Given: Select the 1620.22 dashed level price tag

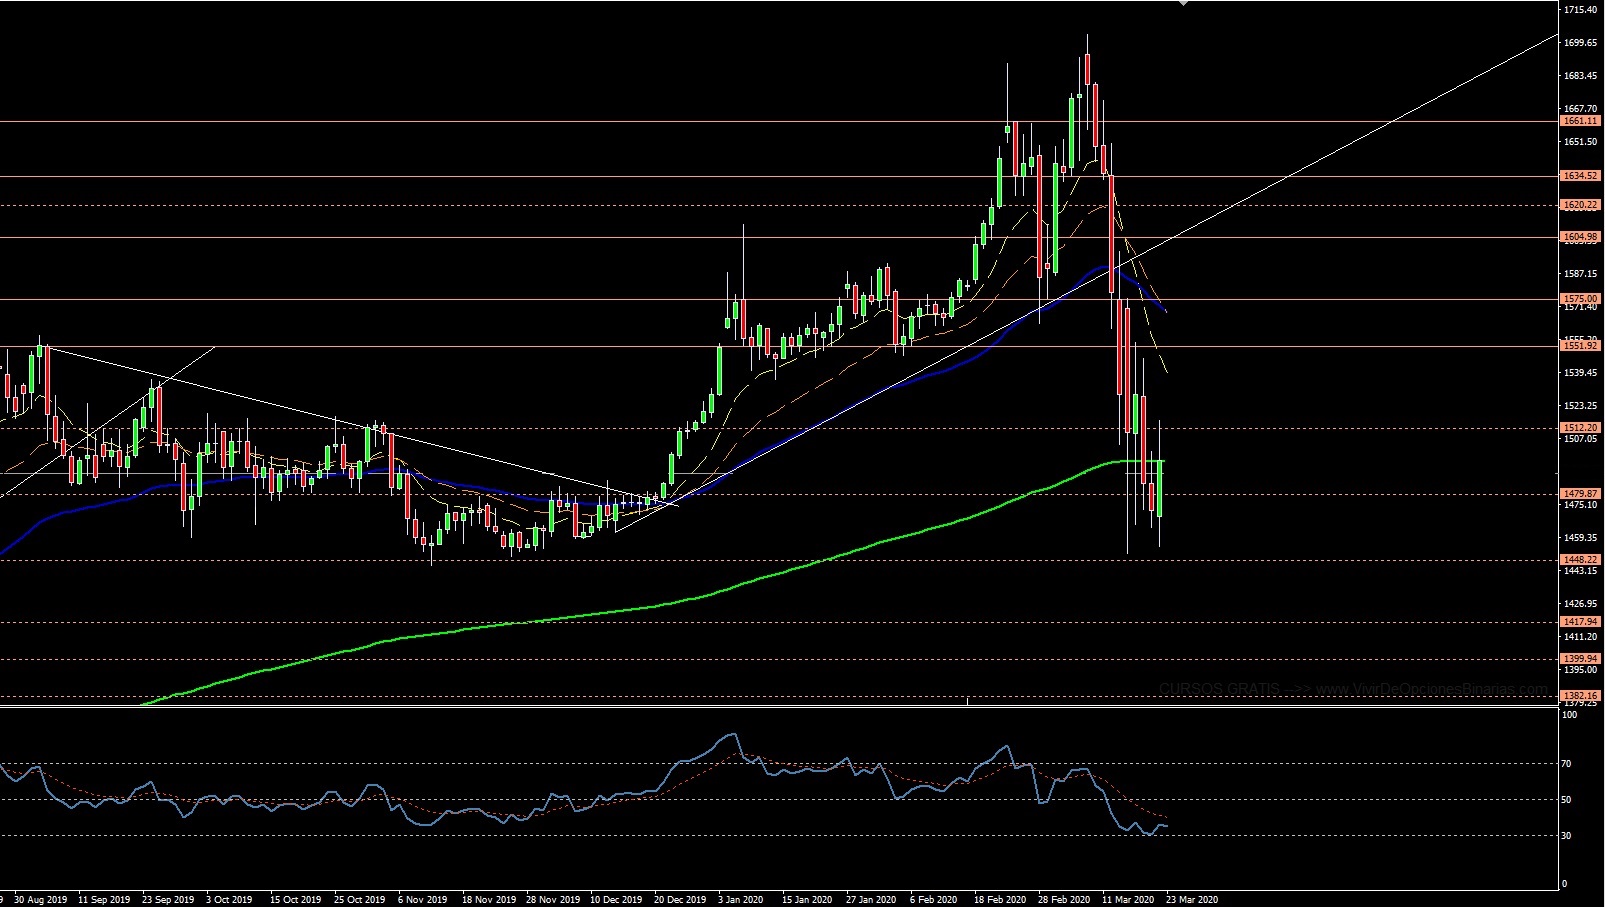Looking at the screenshot, I should 1580,205.
